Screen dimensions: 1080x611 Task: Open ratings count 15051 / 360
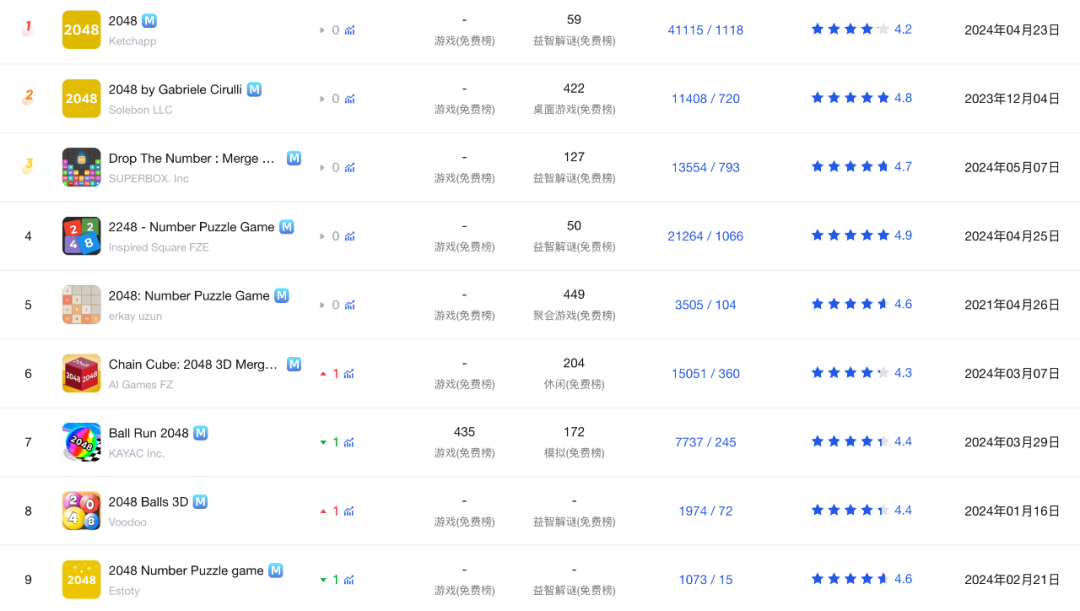(x=705, y=373)
